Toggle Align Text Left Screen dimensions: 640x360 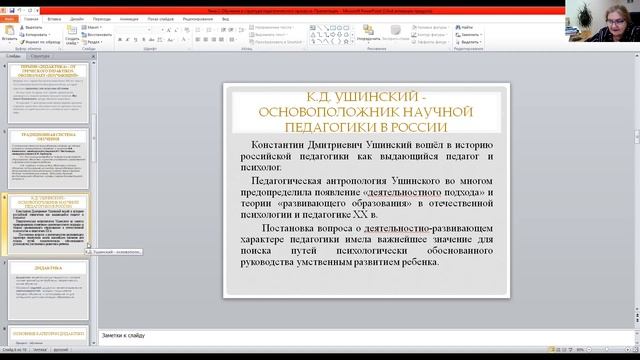tap(198, 40)
